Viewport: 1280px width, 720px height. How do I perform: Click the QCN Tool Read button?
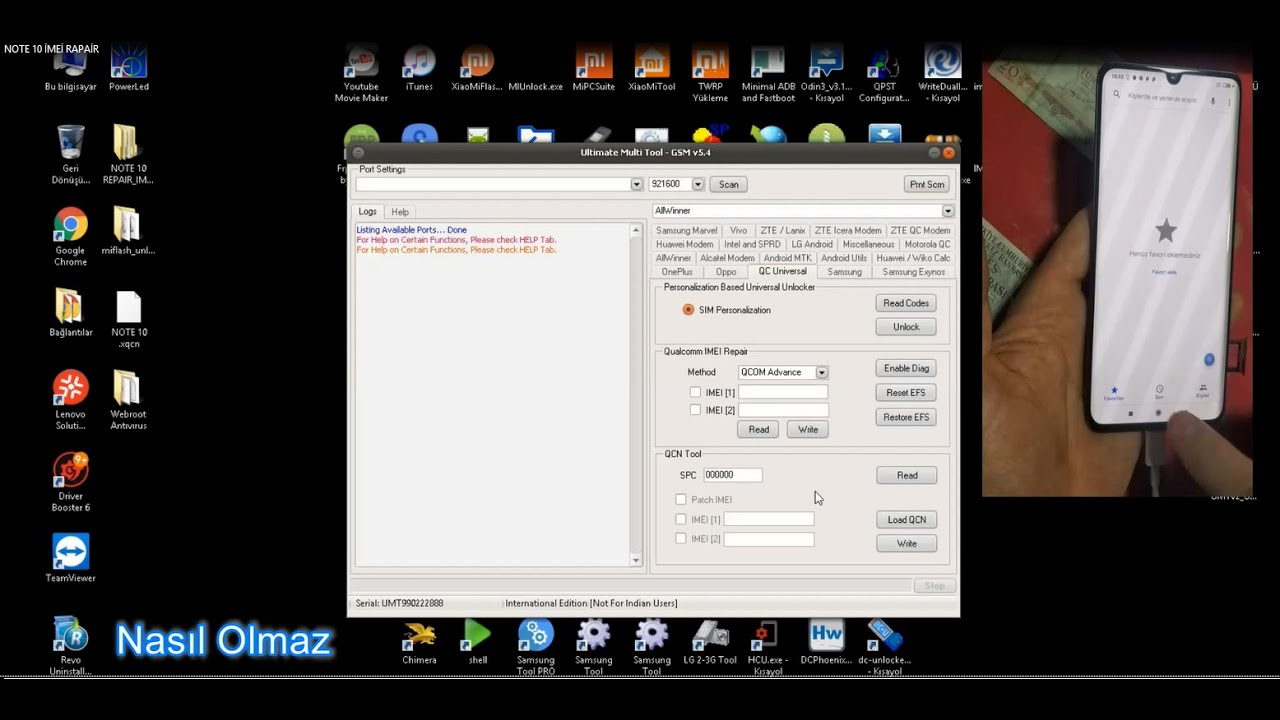click(x=907, y=475)
